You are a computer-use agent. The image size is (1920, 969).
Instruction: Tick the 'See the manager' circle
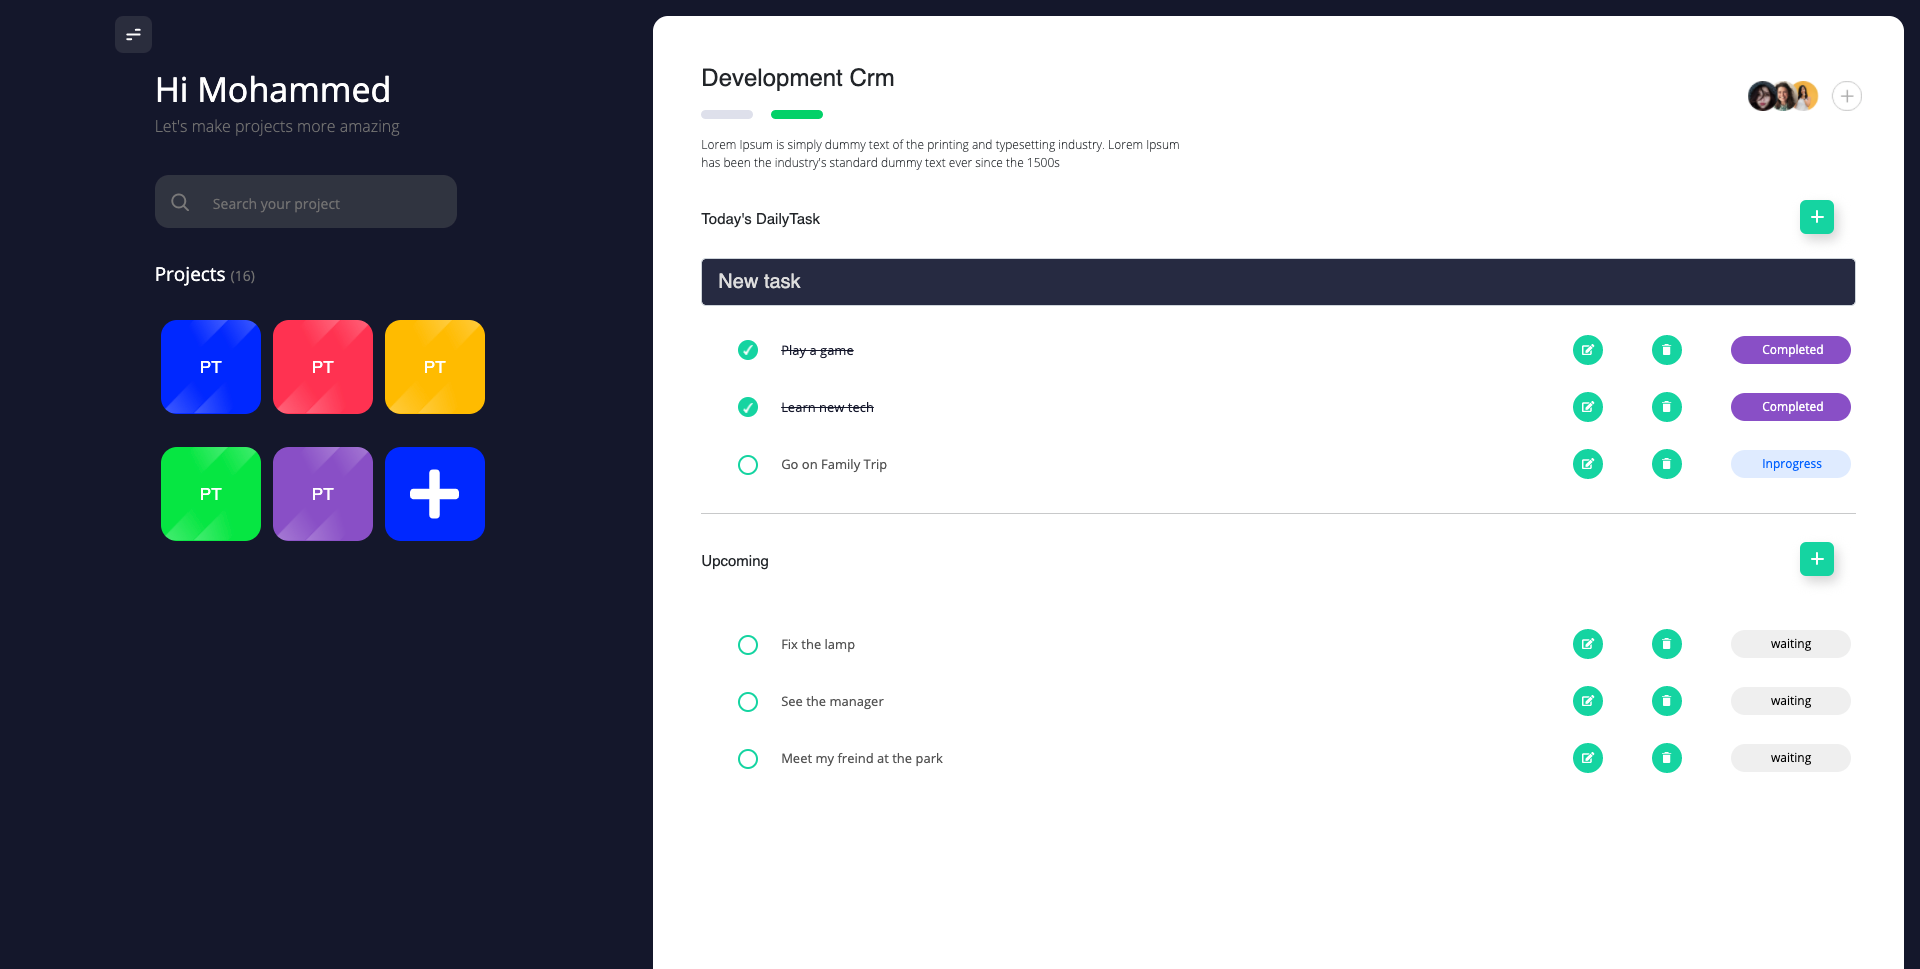click(x=748, y=702)
